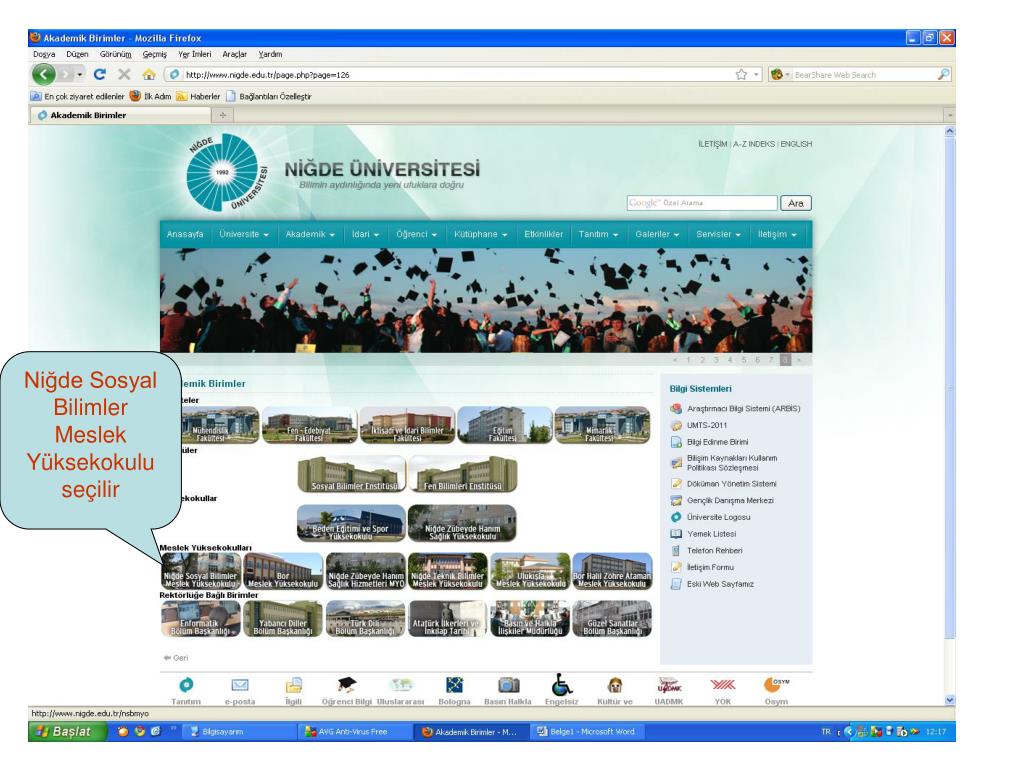1024x768 pixels.
Task: Select Beden Eğitimi ve Spor Yüksekokulu thumbnail
Action: [351, 523]
